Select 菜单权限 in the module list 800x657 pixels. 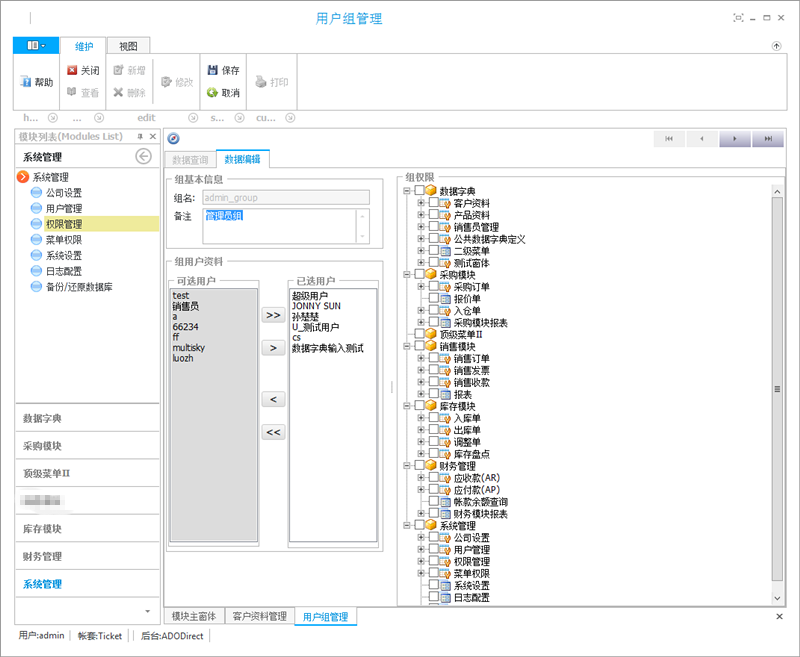pyautogui.click(x=64, y=240)
